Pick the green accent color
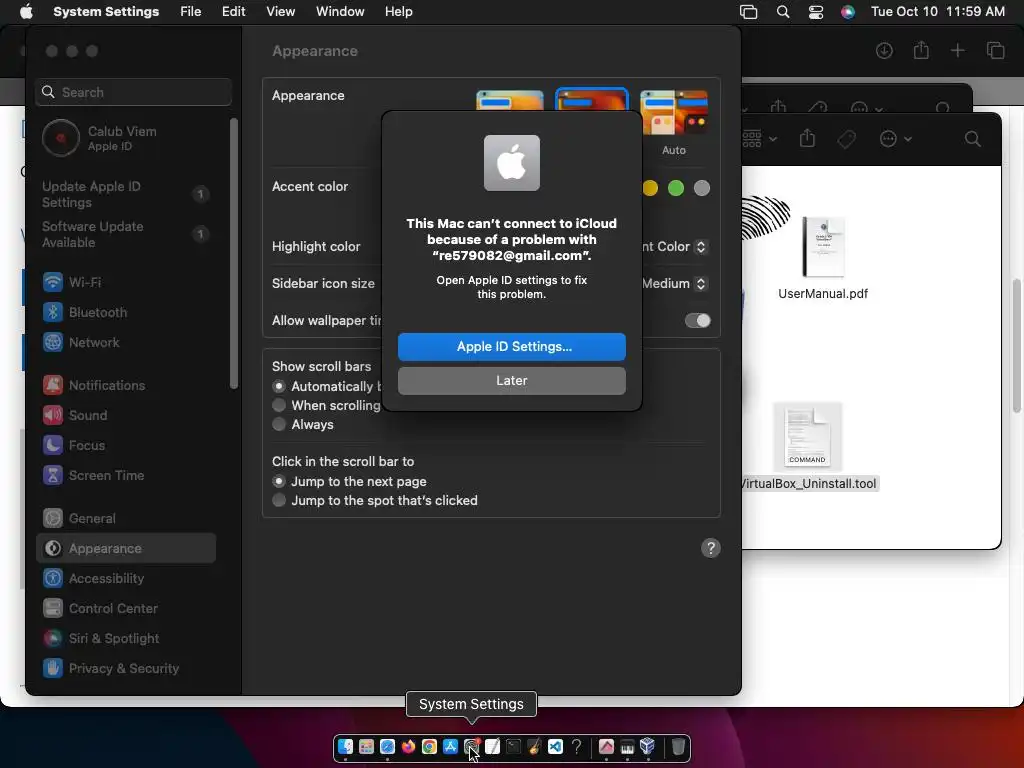Viewport: 1024px width, 768px height. coord(676,188)
